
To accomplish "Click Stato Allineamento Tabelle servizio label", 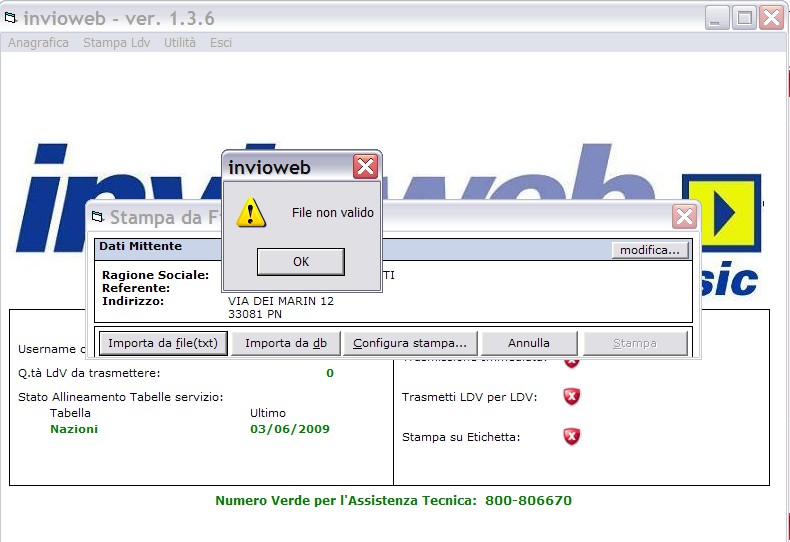I will 120,397.
